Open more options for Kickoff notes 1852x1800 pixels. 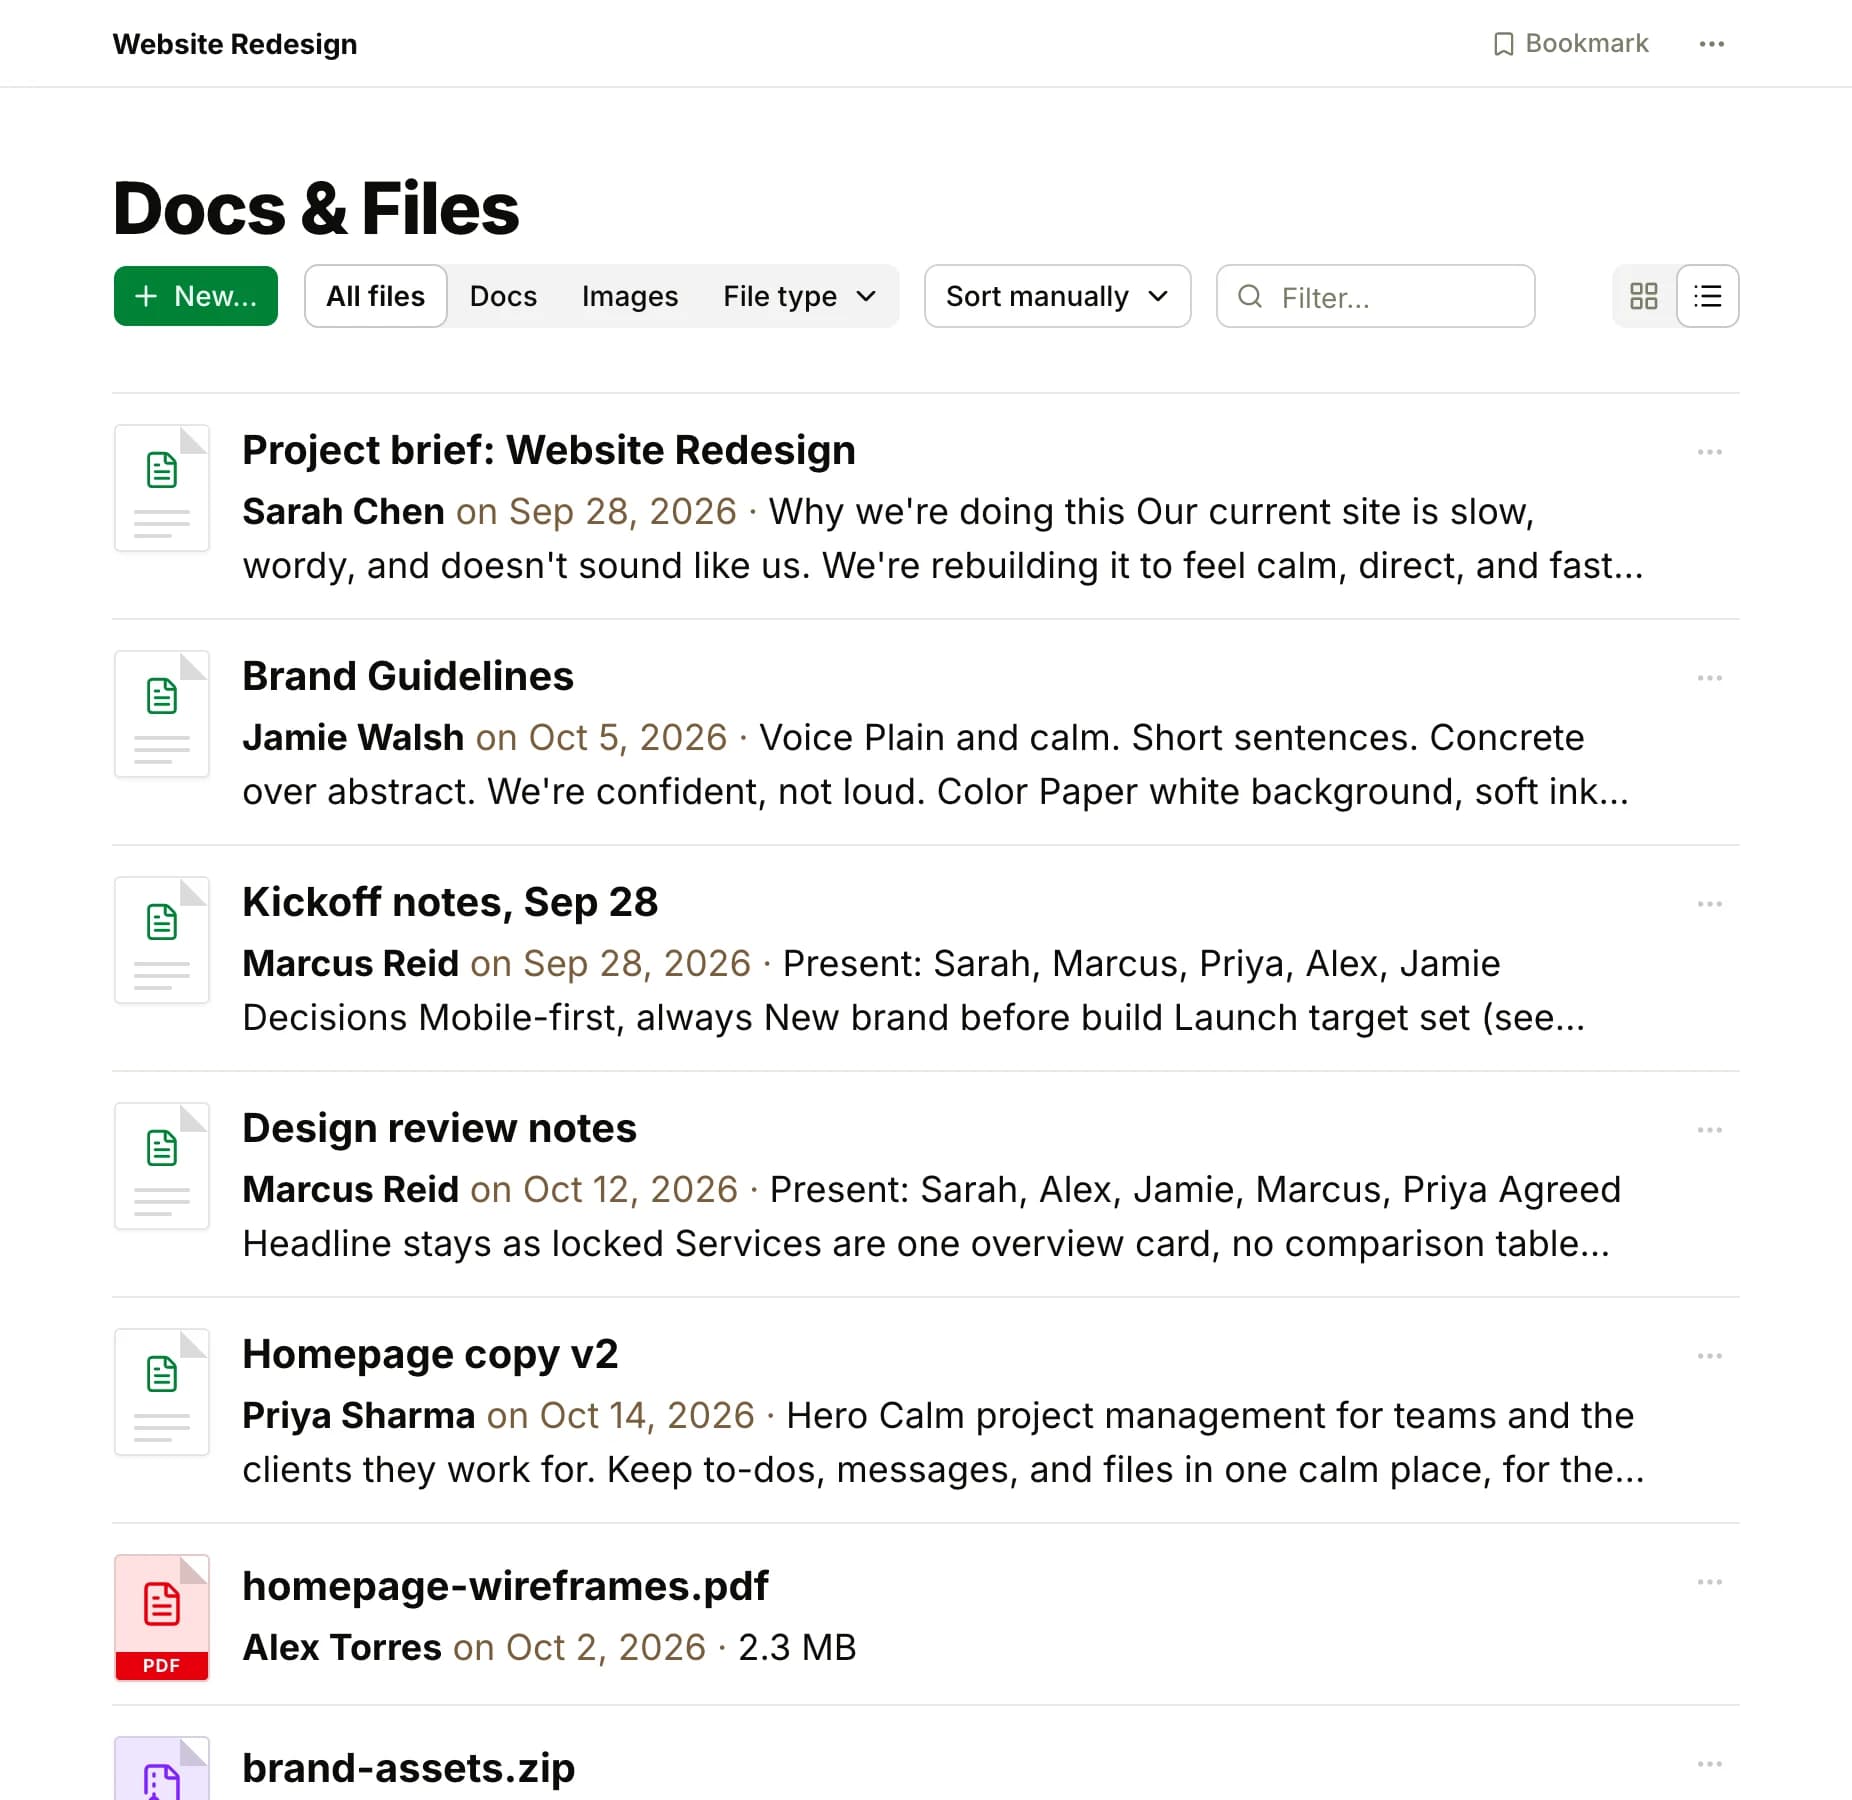pos(1710,904)
